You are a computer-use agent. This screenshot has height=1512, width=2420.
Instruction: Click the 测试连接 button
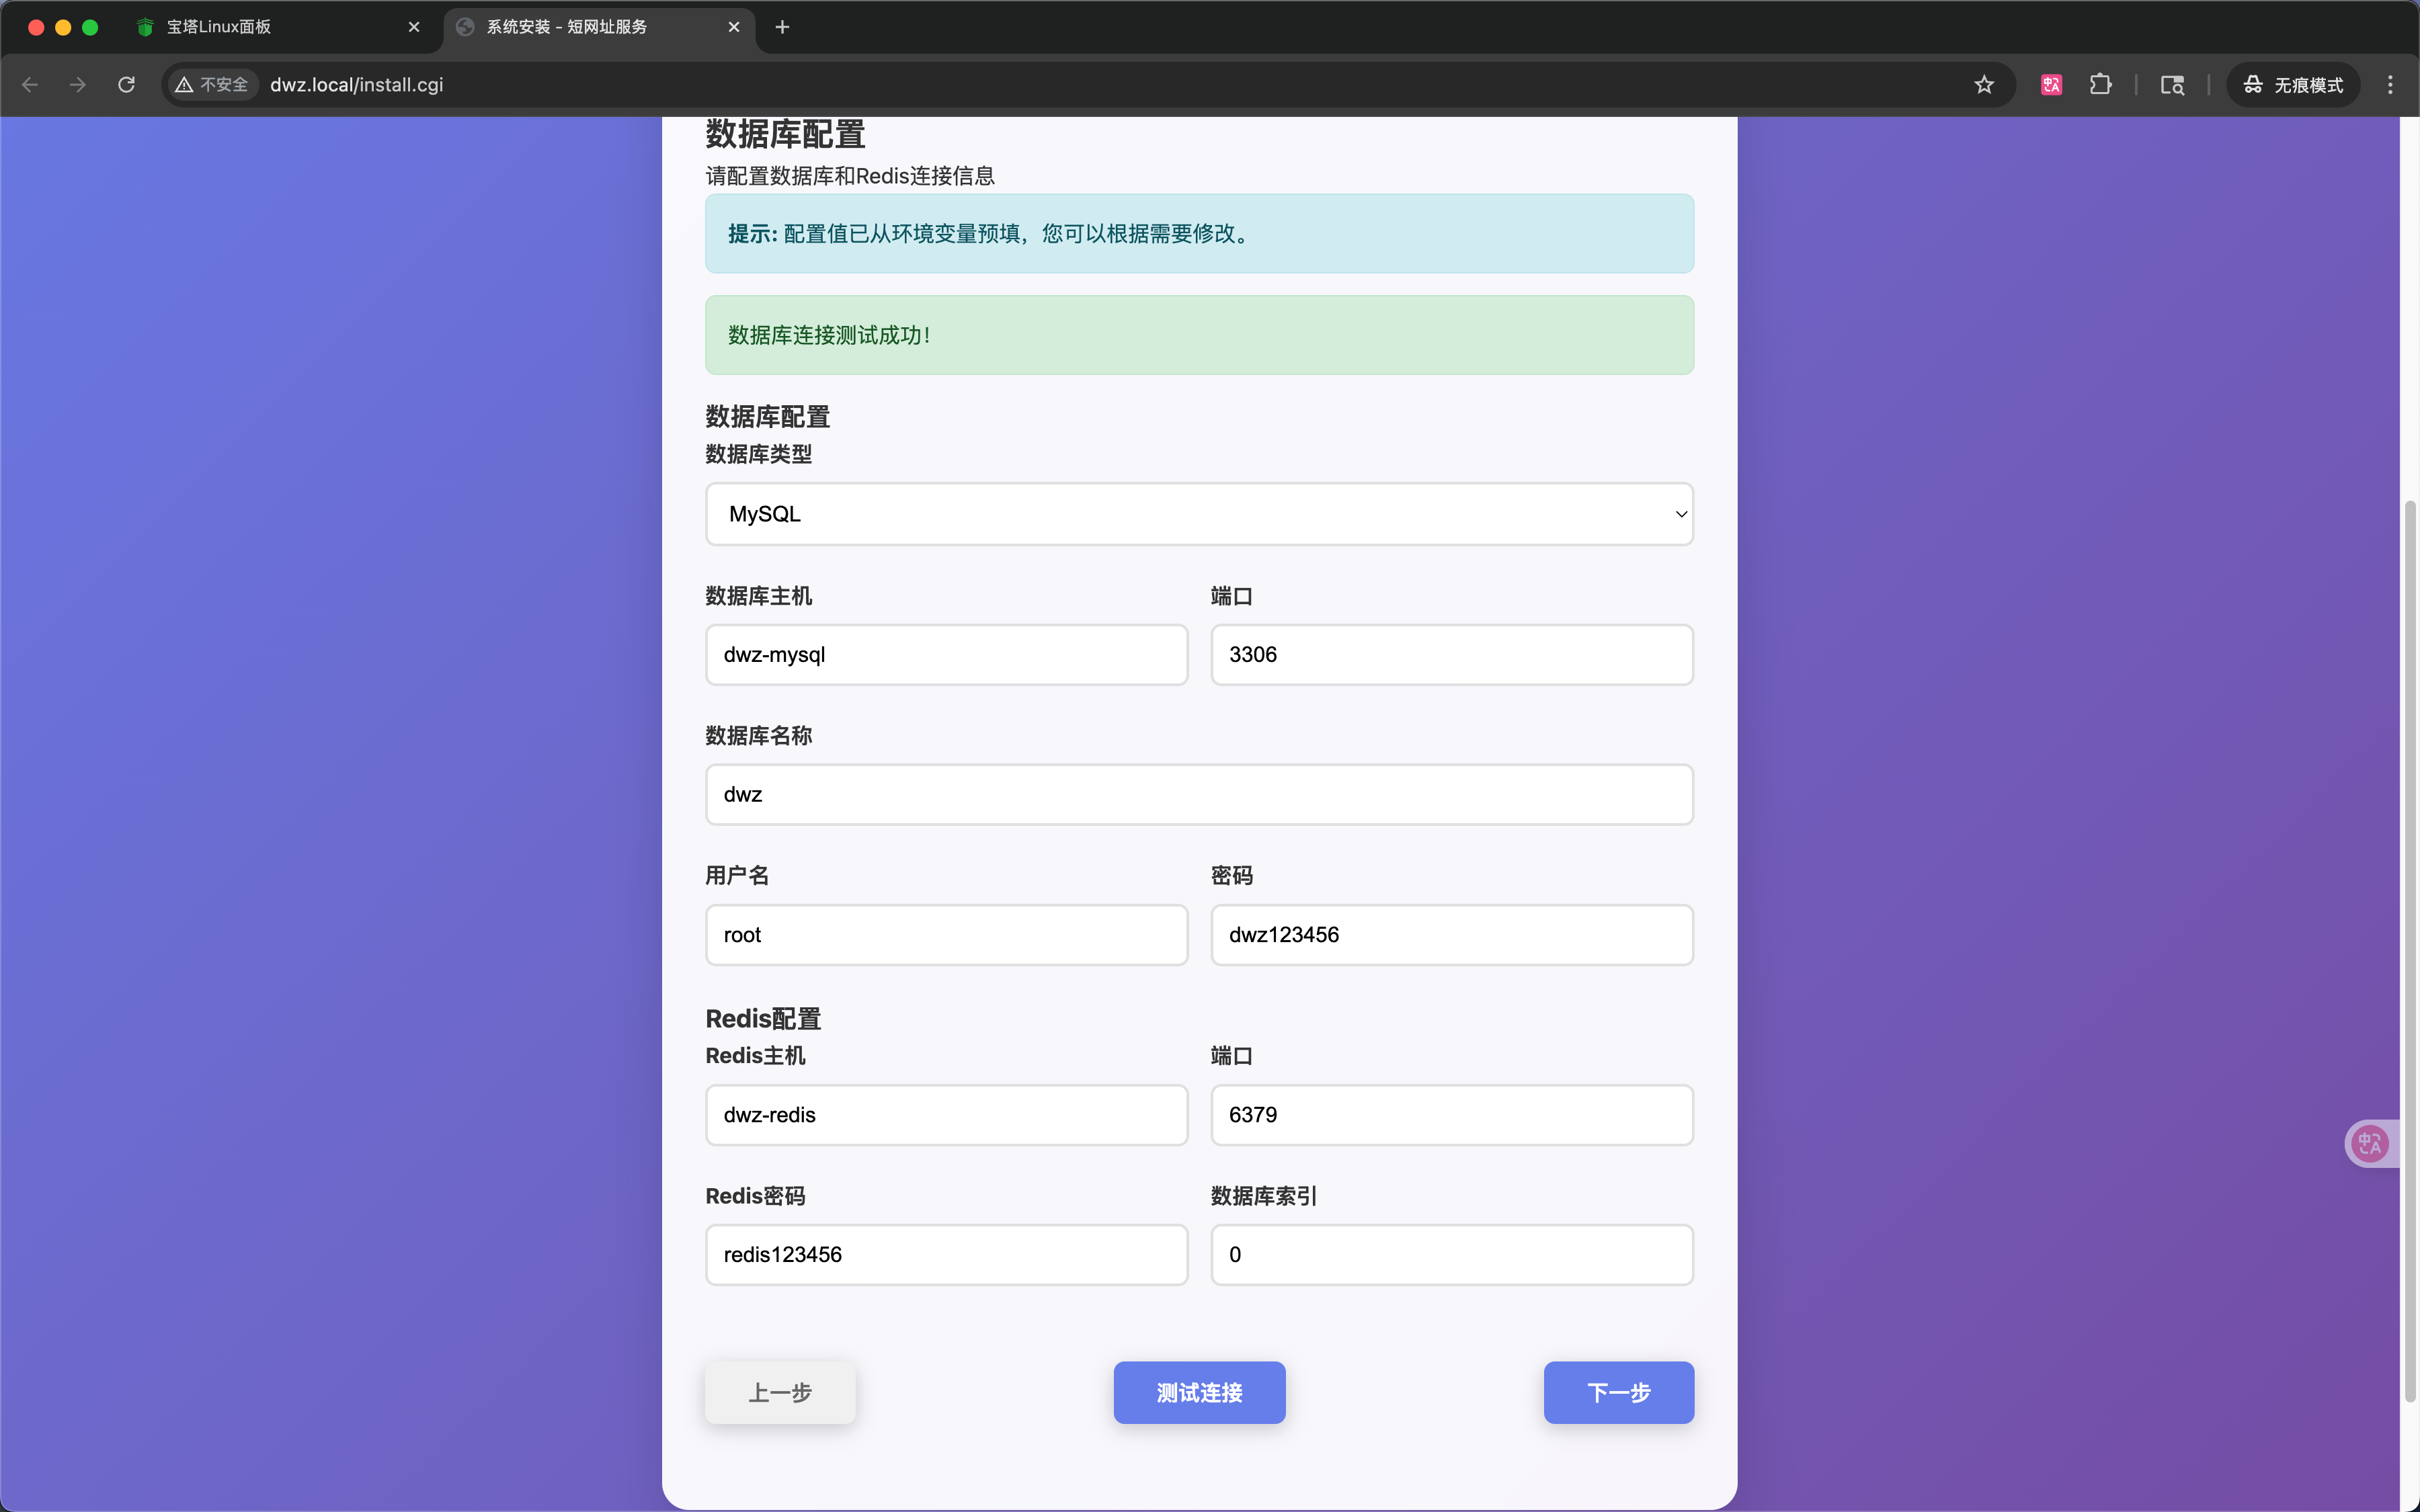[x=1199, y=1392]
